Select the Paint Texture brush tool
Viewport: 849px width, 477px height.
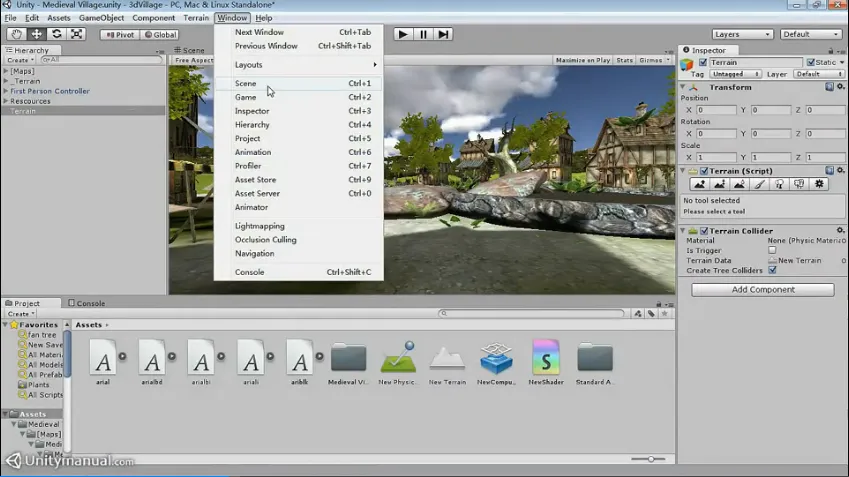click(x=760, y=185)
